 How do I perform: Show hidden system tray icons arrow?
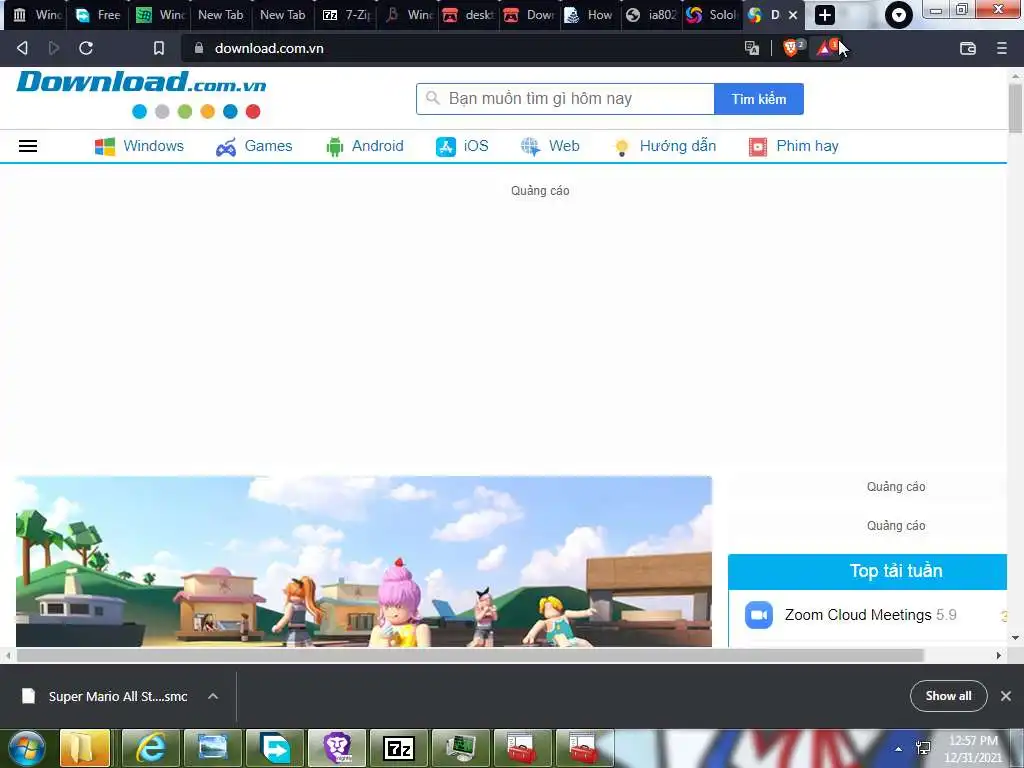(x=899, y=749)
